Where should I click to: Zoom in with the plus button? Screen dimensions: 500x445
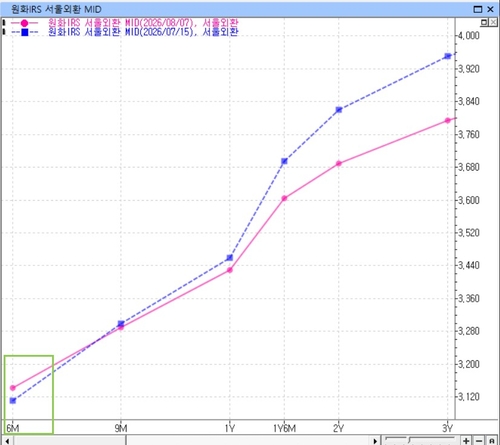(x=466, y=441)
